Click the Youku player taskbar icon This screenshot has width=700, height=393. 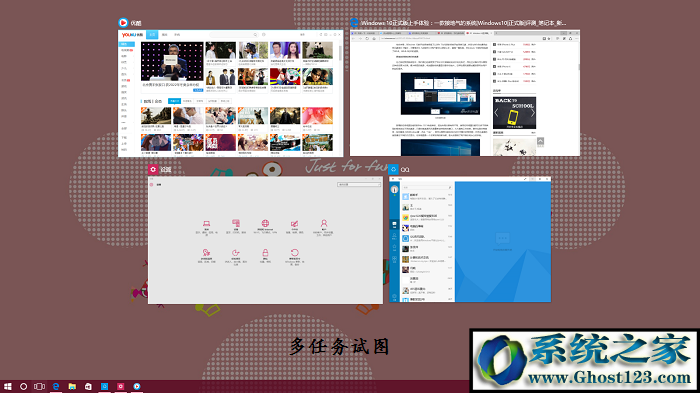pyautogui.click(x=137, y=386)
